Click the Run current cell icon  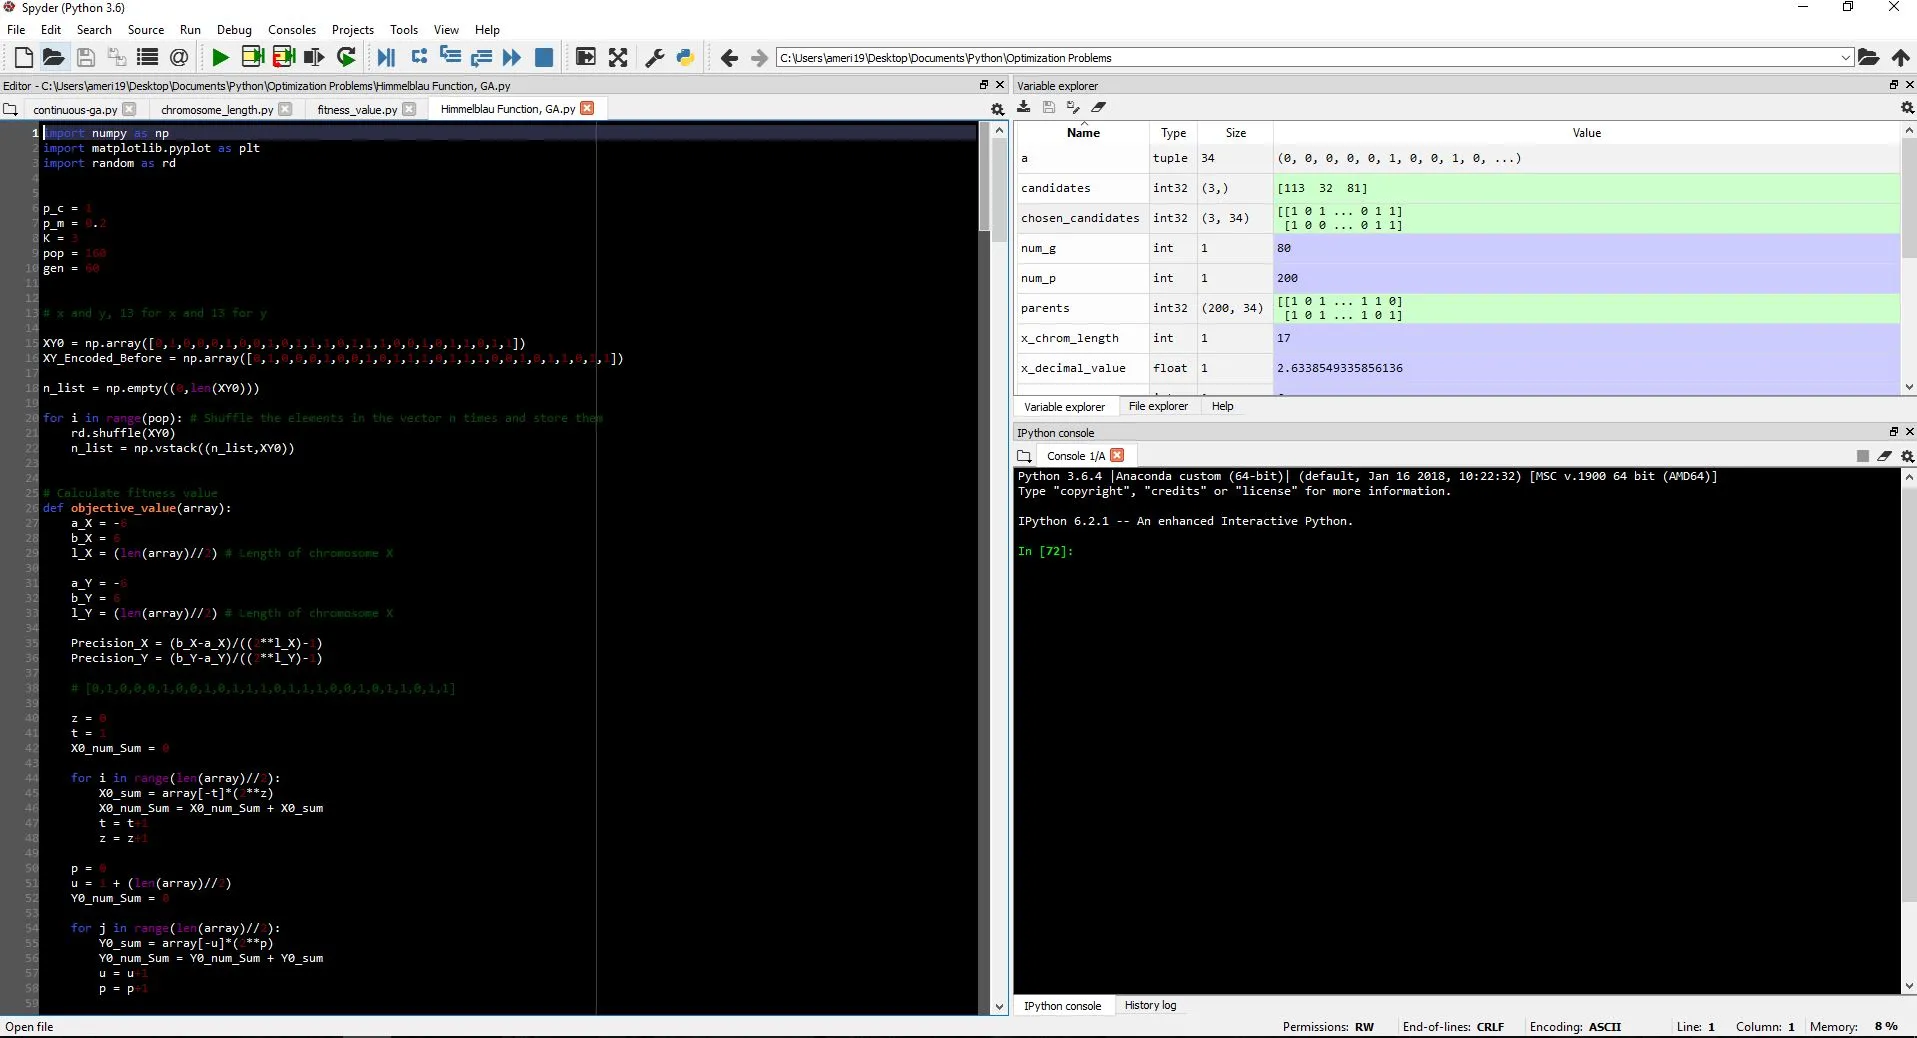(x=252, y=58)
